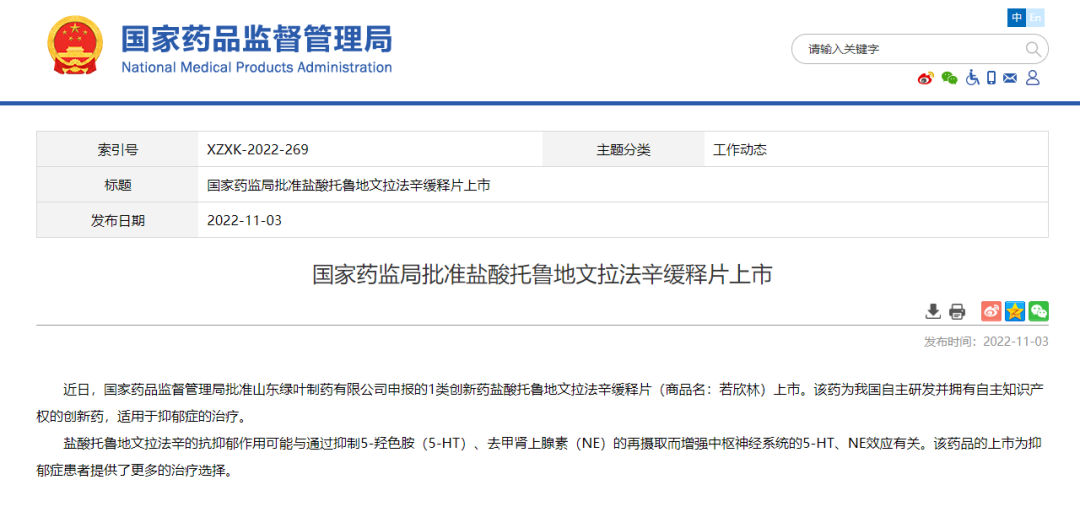Open accessibility wheelchair icon
Viewport: 1080px width, 512px height.
(x=972, y=78)
